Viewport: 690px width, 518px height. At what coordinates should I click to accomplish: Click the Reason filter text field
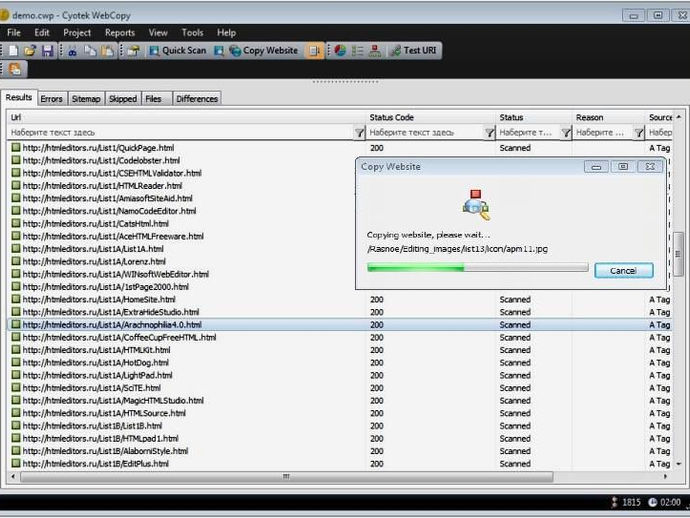(x=603, y=132)
